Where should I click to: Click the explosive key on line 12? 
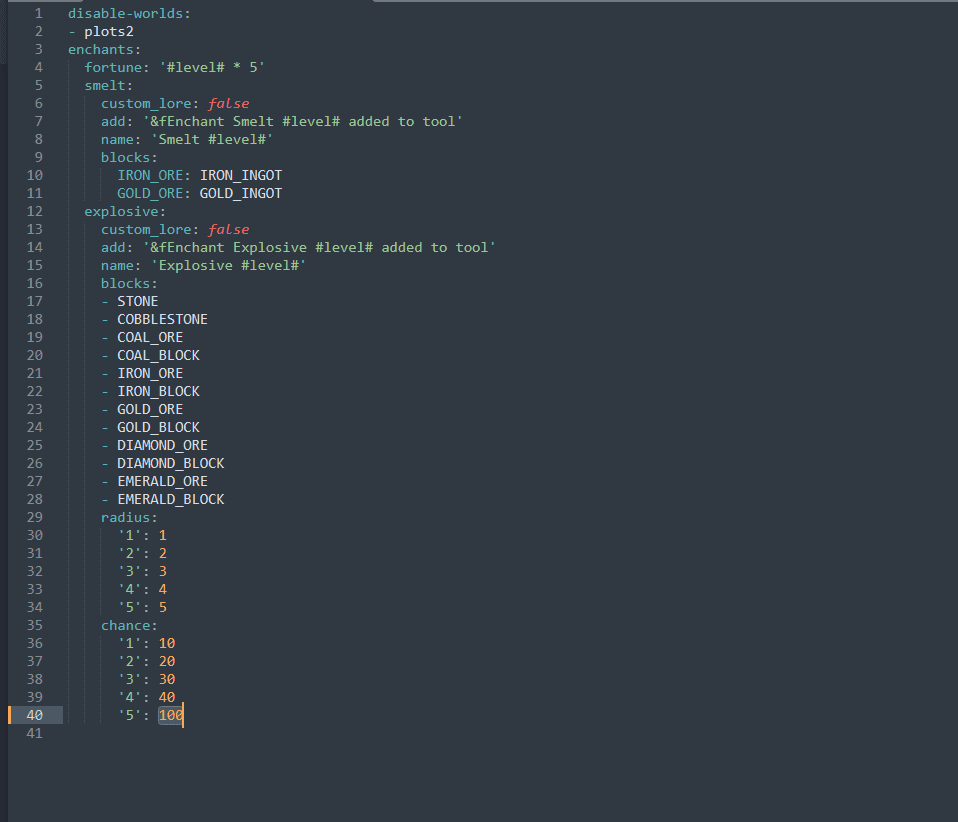click(x=124, y=211)
